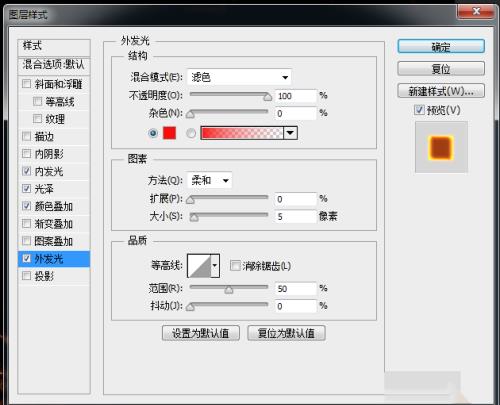Open the 方法 dropdown showing 柔和
The image size is (500, 405).
click(x=210, y=180)
